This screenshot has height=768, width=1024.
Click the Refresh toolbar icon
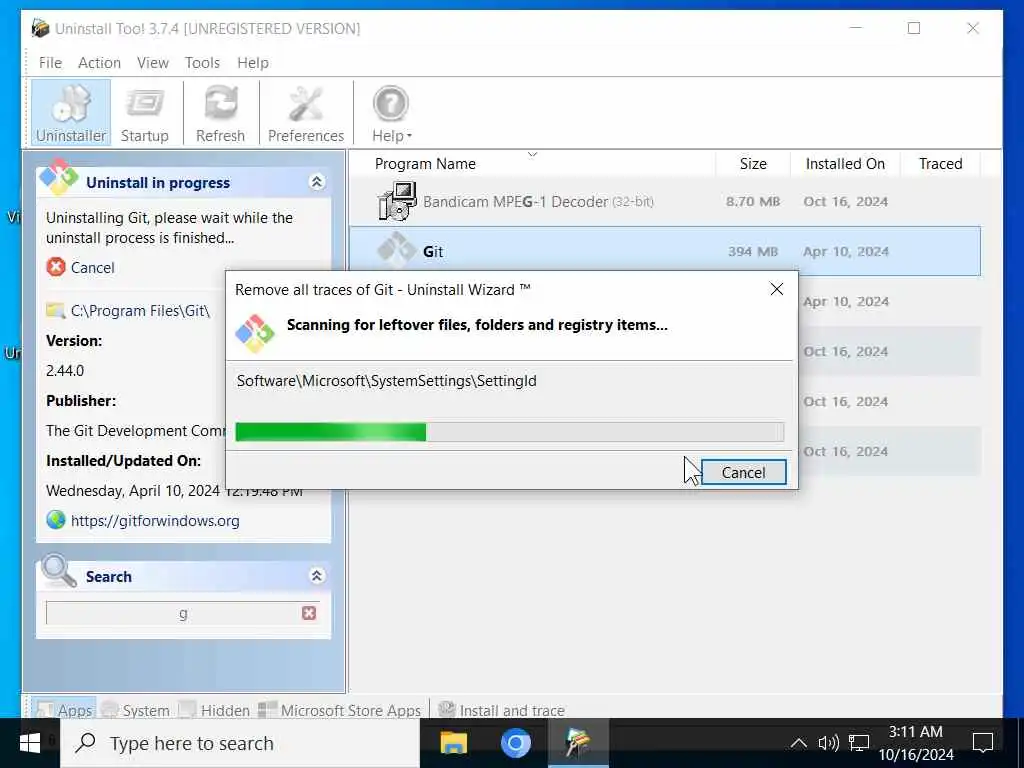(221, 113)
